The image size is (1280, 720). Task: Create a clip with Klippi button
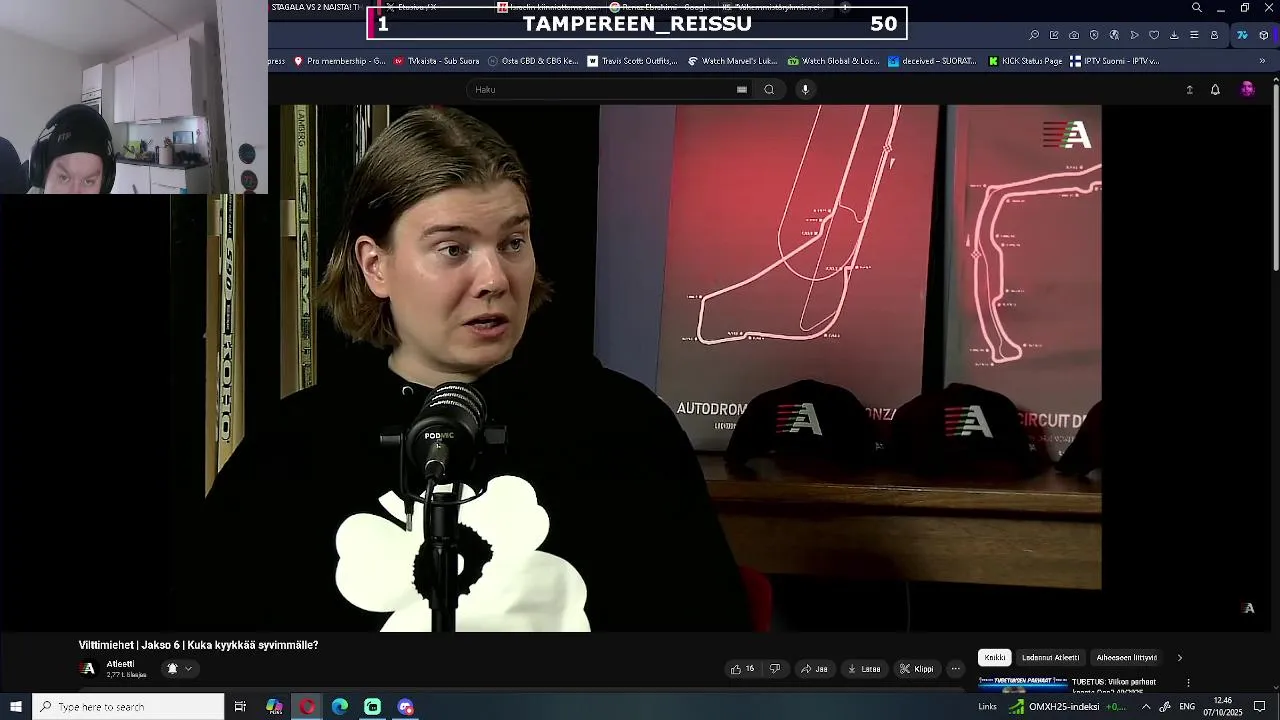click(x=916, y=669)
